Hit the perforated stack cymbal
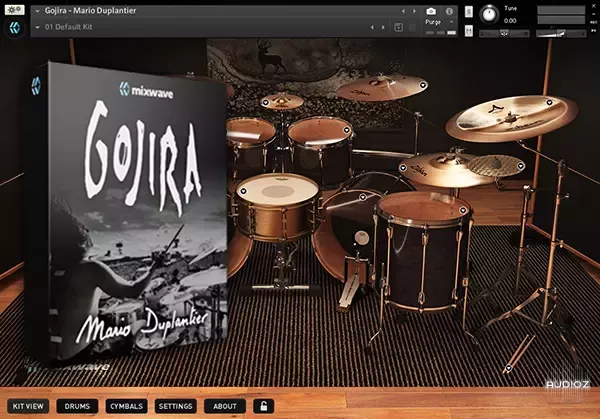 496,166
